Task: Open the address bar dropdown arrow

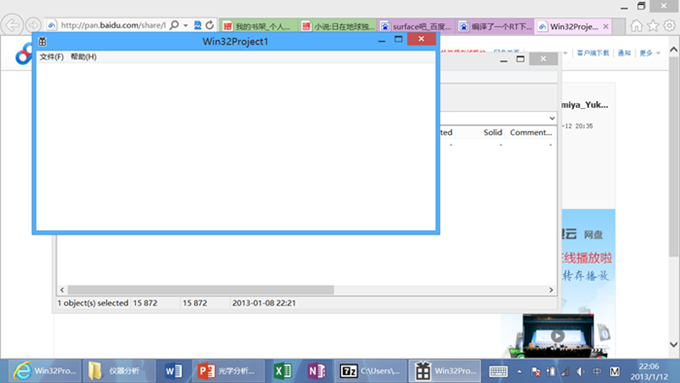Action: 186,25
